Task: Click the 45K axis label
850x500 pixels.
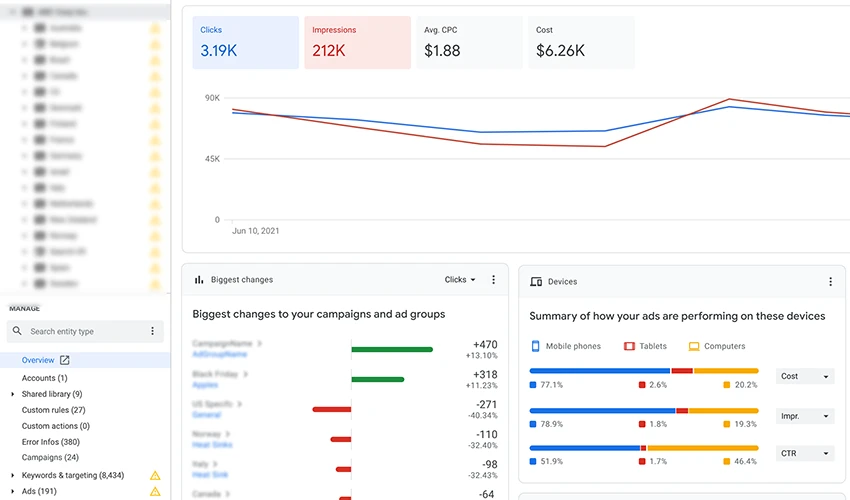Action: pos(212,159)
